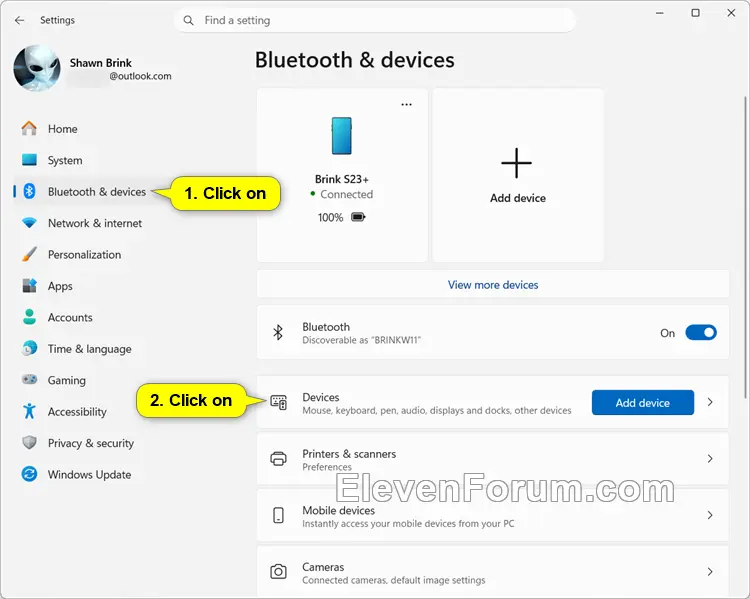Screen dimensions: 750x599
Task: Click the Bluetooth sidebar icon
Action: [29, 191]
